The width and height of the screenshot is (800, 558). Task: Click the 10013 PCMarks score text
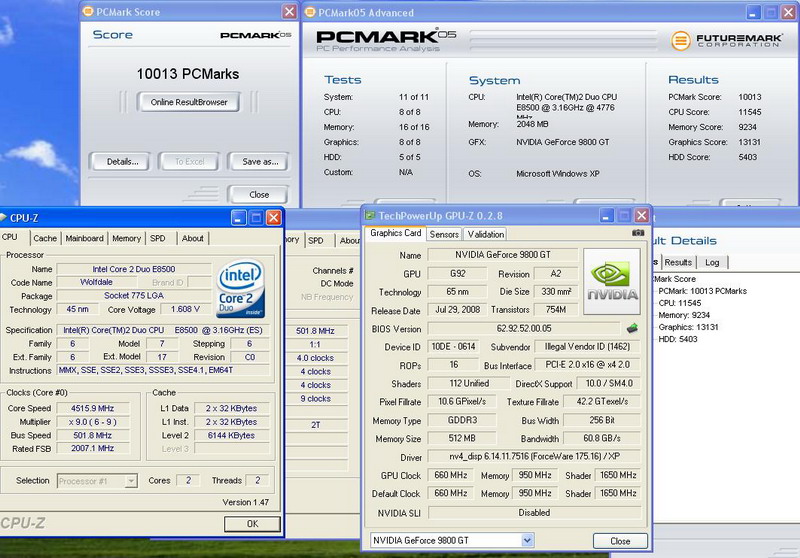[188, 74]
